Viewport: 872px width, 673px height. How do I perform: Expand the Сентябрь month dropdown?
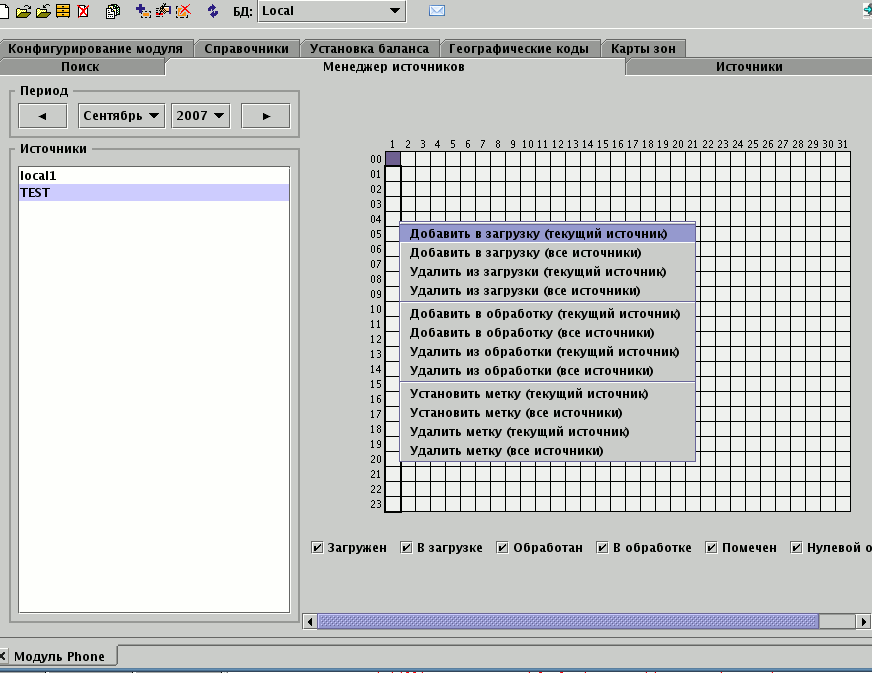coord(122,116)
